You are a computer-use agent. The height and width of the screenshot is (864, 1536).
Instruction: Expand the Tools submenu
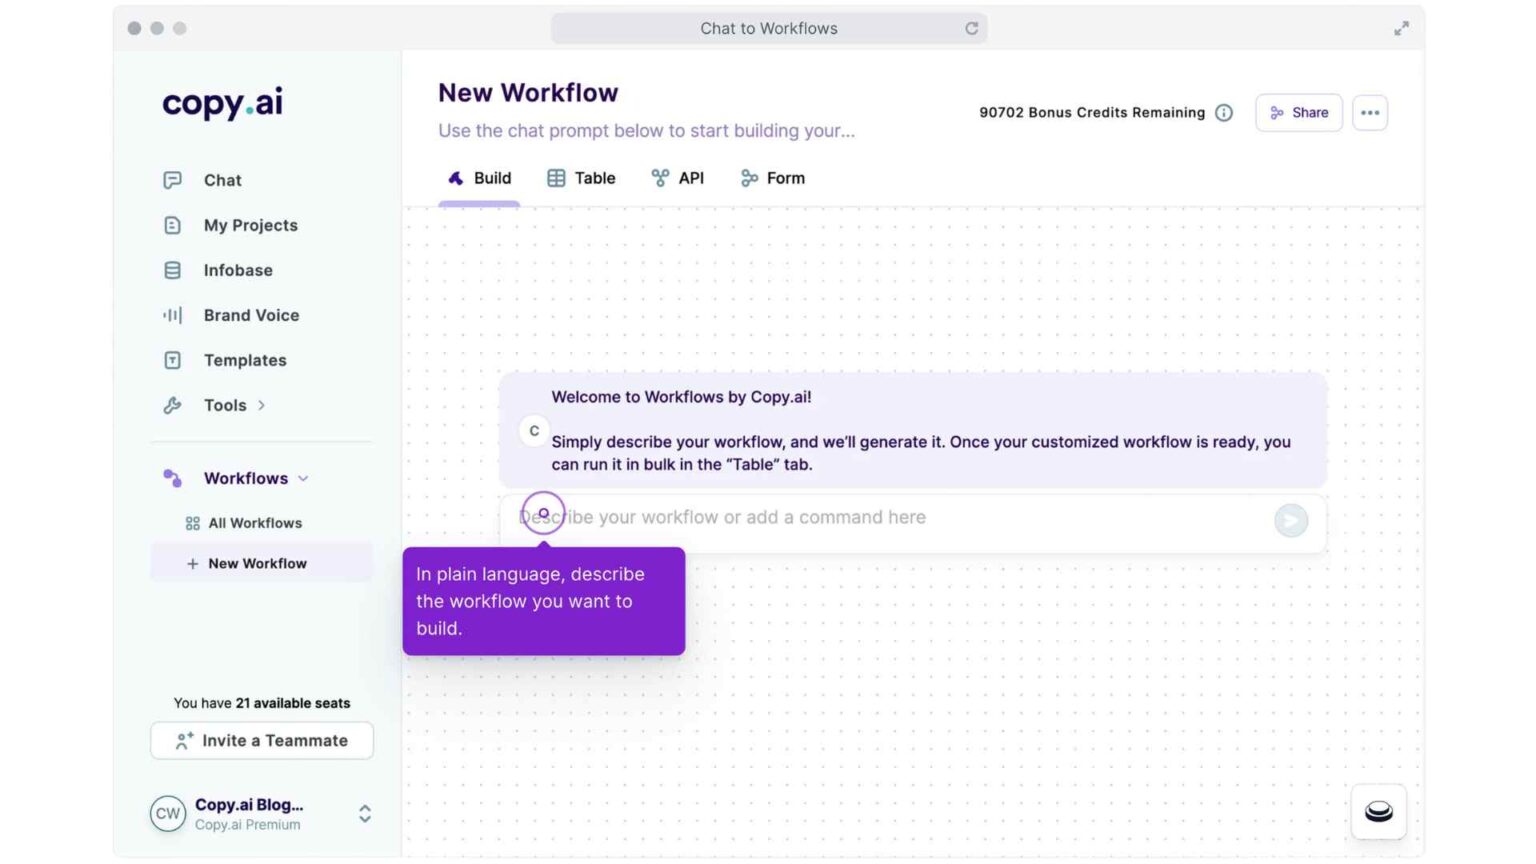pyautogui.click(x=262, y=405)
